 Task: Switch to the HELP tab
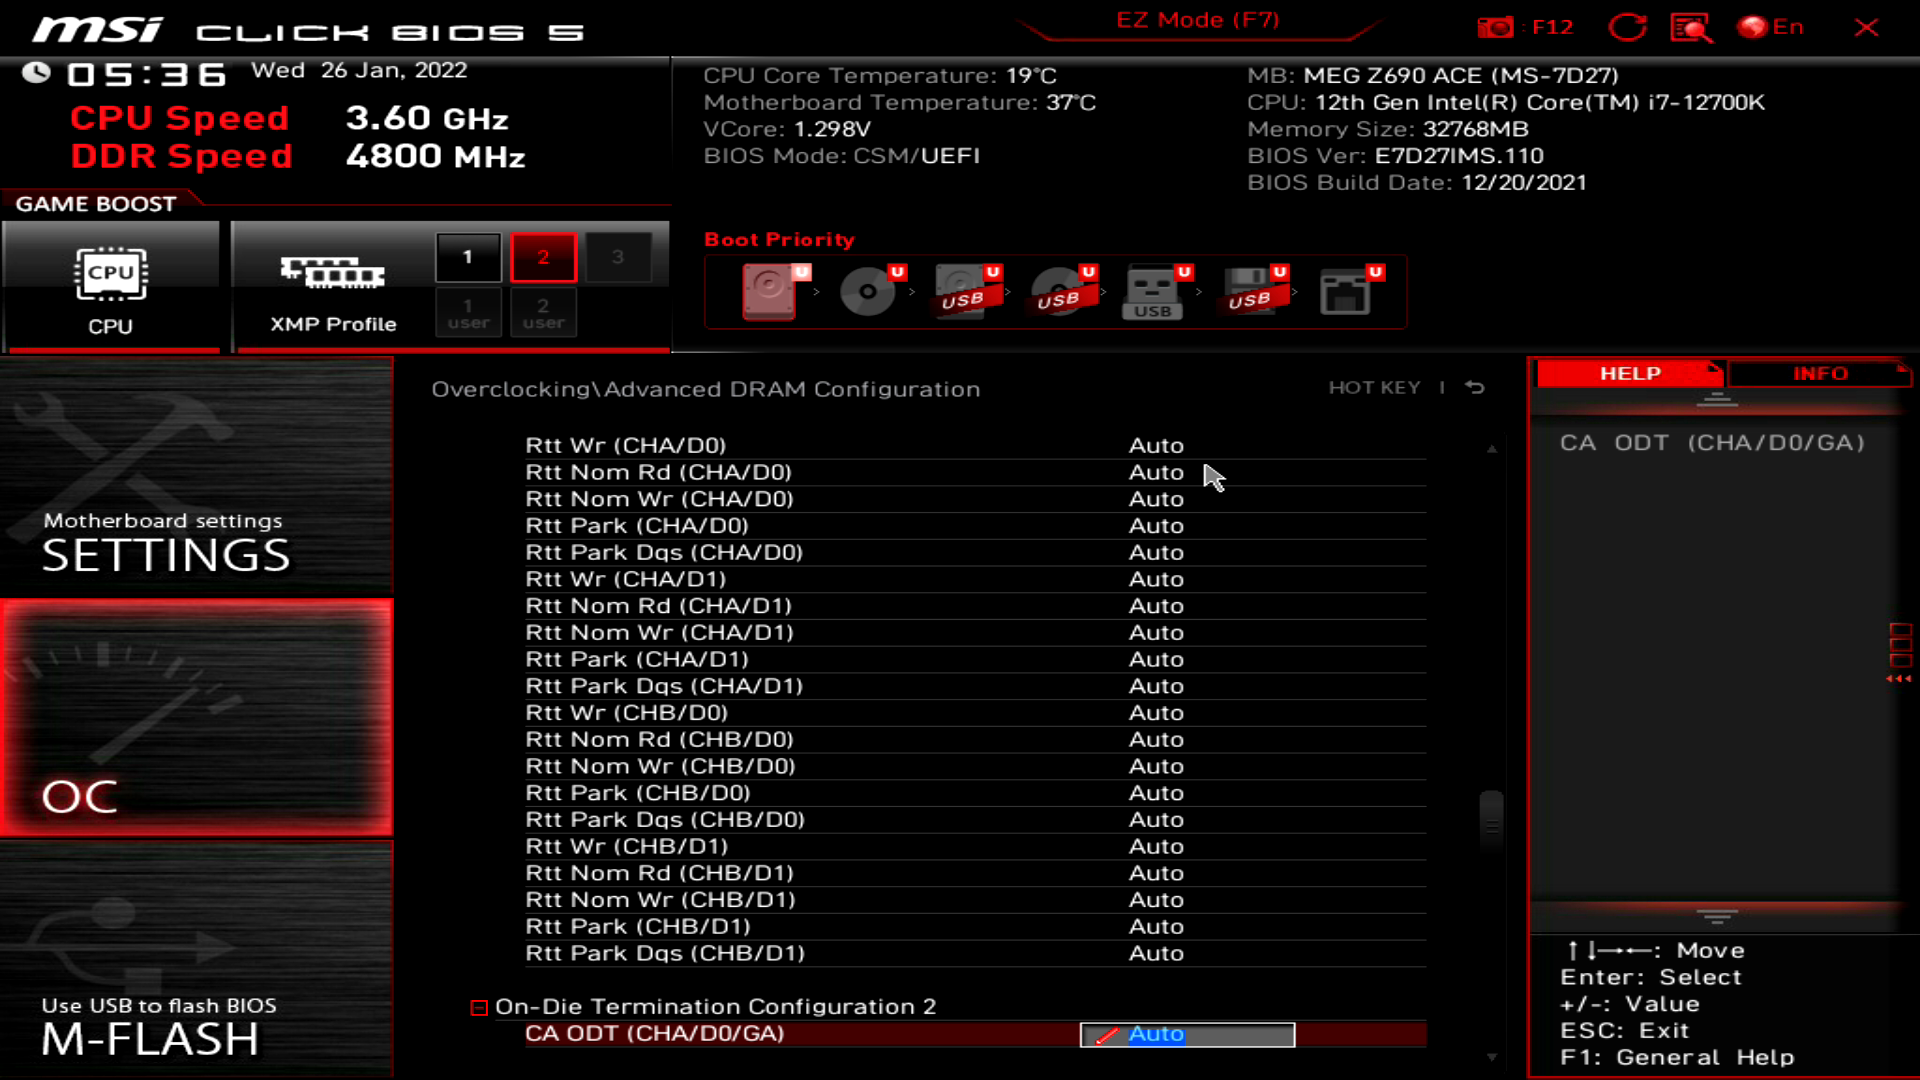click(x=1629, y=373)
